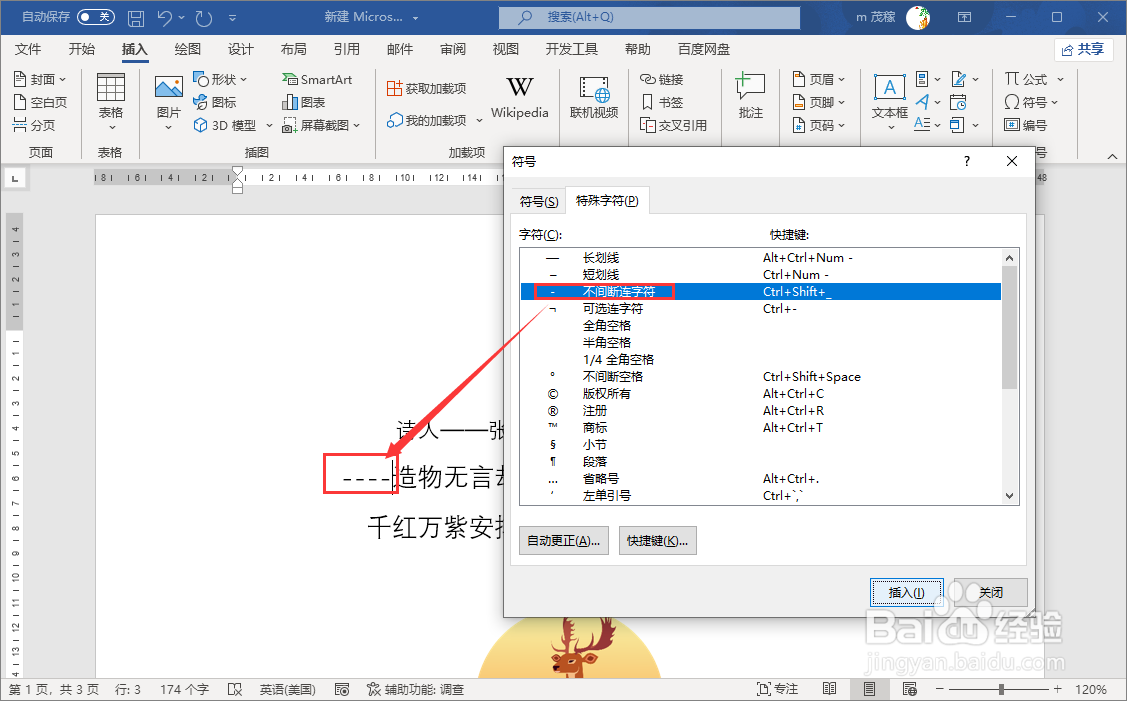Click the ruler tab selector icon
Screen dimensions: 1127x701
[x=15, y=178]
